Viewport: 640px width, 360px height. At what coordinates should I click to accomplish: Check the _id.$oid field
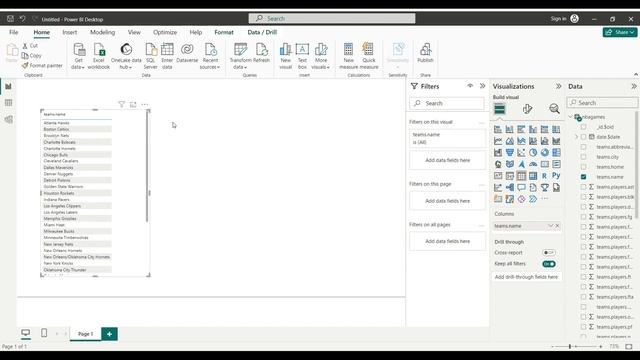[x=583, y=127]
